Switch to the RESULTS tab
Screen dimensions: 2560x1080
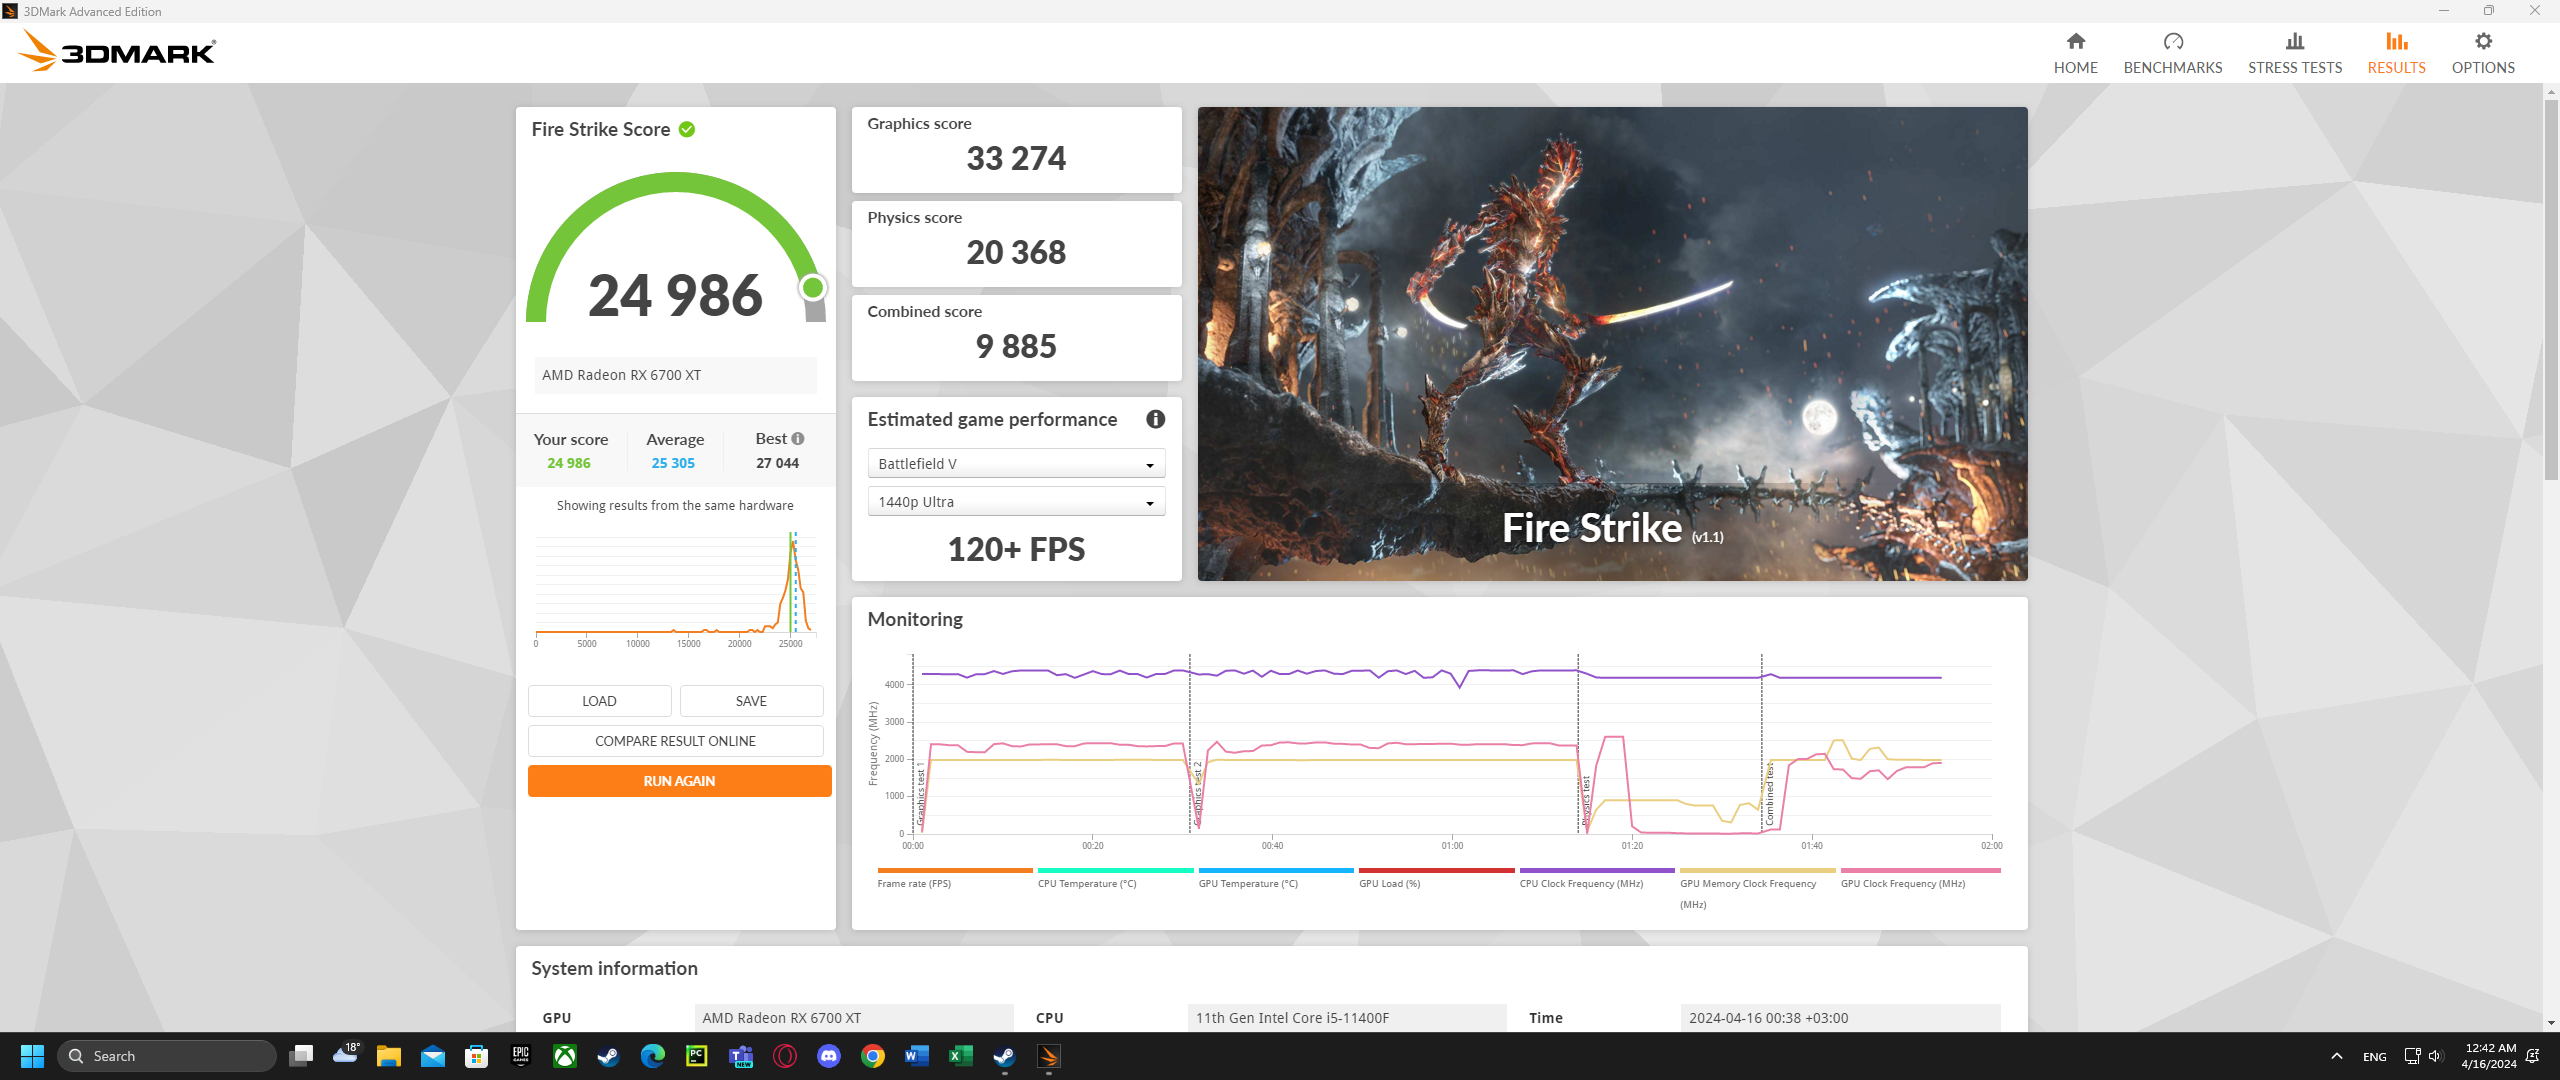(x=2396, y=53)
